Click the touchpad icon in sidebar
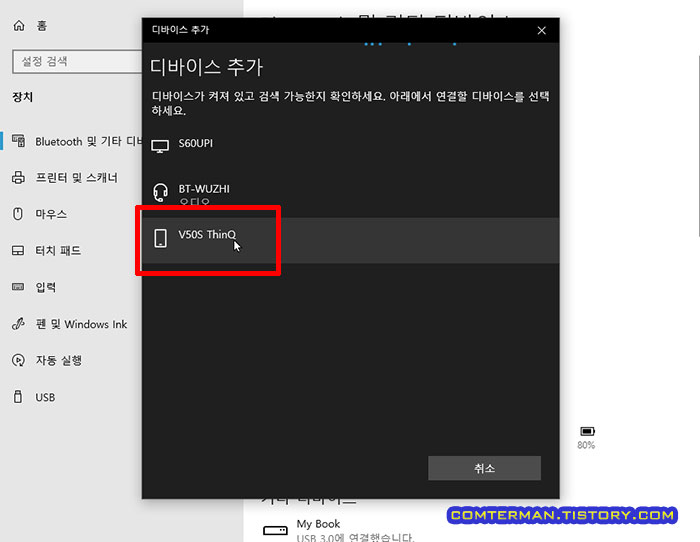The image size is (700, 542). point(18,250)
